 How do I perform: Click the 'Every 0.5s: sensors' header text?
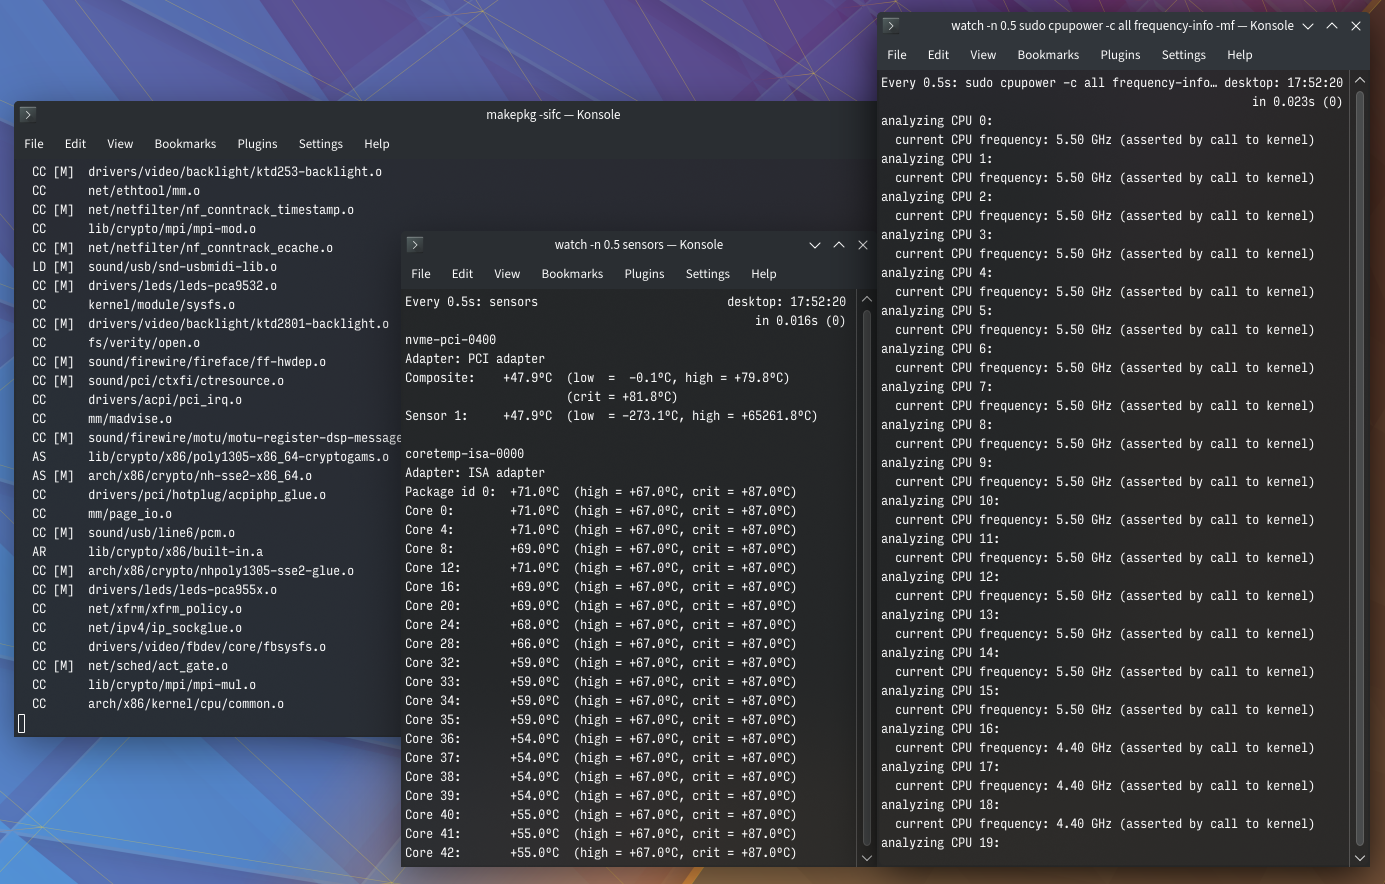click(x=471, y=302)
